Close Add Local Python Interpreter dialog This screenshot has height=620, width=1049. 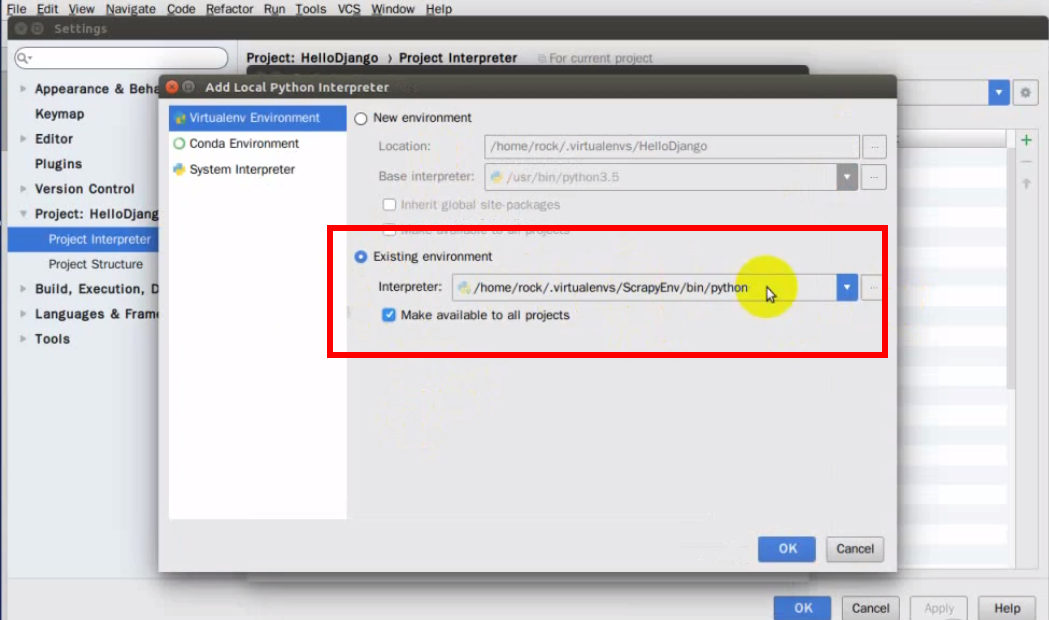172,87
